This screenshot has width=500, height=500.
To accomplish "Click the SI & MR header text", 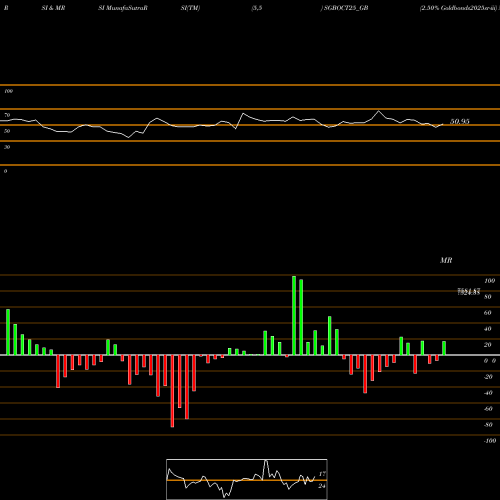I will [53, 8].
